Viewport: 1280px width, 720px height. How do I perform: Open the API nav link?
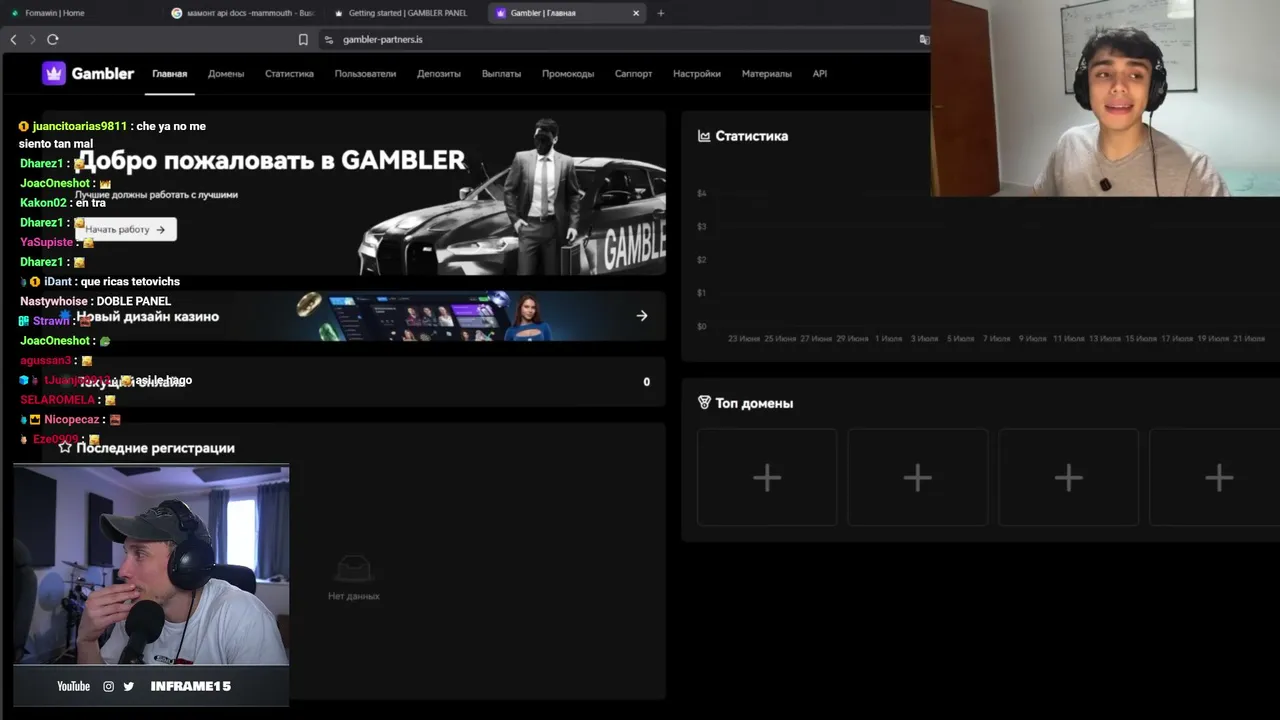[820, 74]
